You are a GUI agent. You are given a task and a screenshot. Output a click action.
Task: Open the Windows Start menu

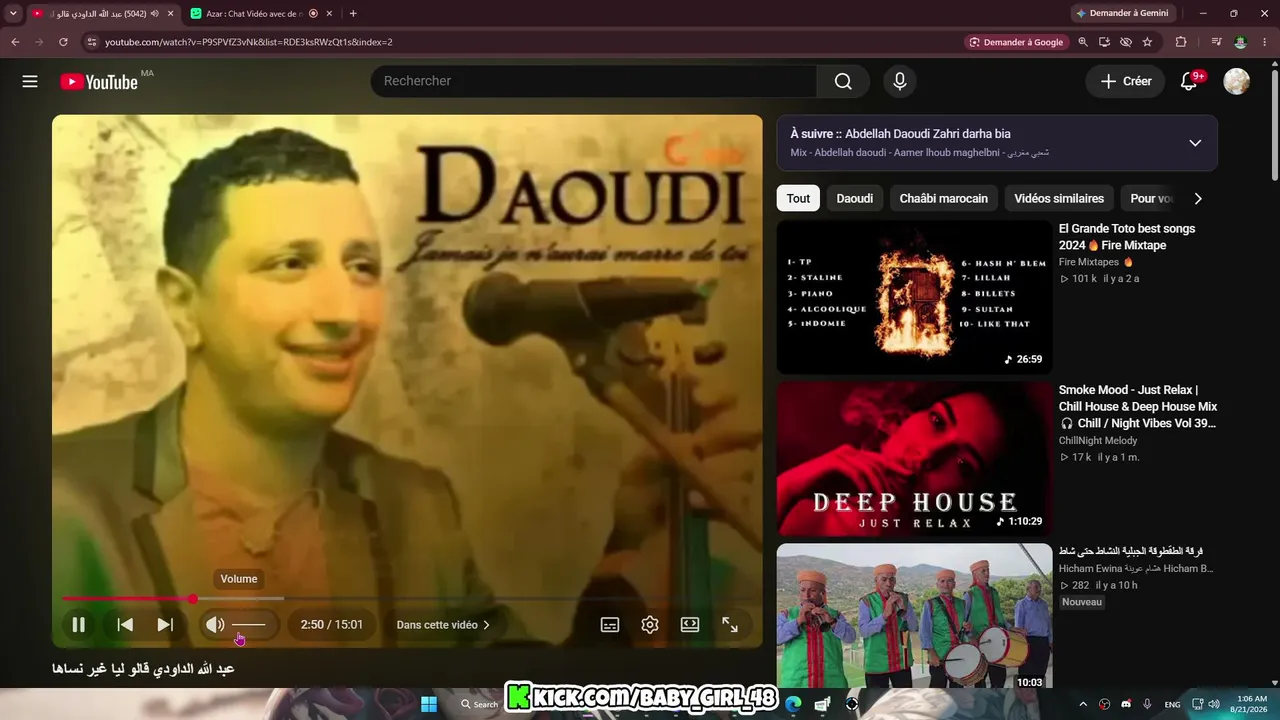(429, 704)
